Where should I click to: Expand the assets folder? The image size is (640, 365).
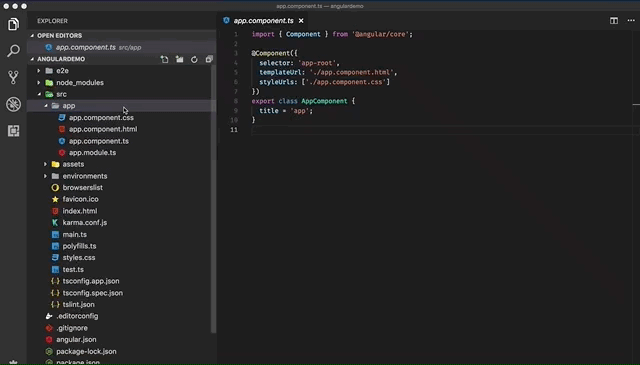click(45, 164)
